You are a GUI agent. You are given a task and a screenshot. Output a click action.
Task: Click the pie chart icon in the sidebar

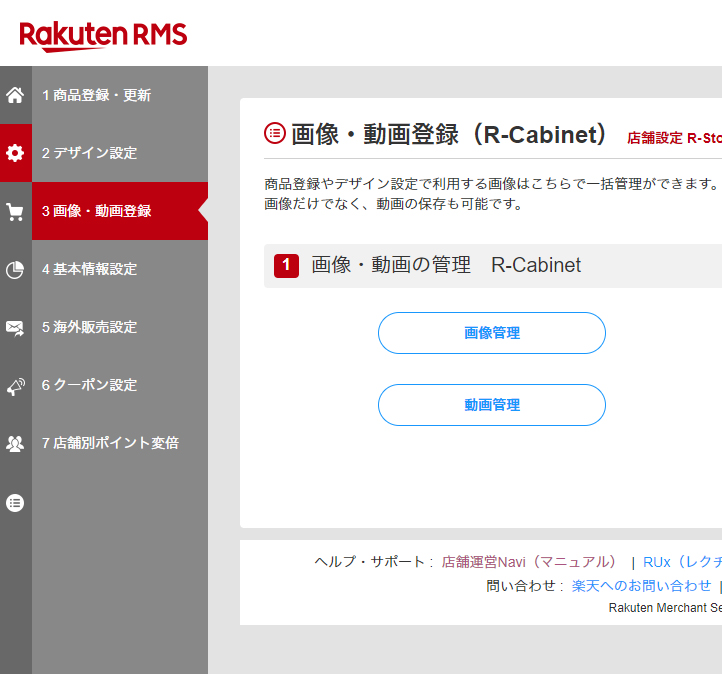pyautogui.click(x=15, y=269)
